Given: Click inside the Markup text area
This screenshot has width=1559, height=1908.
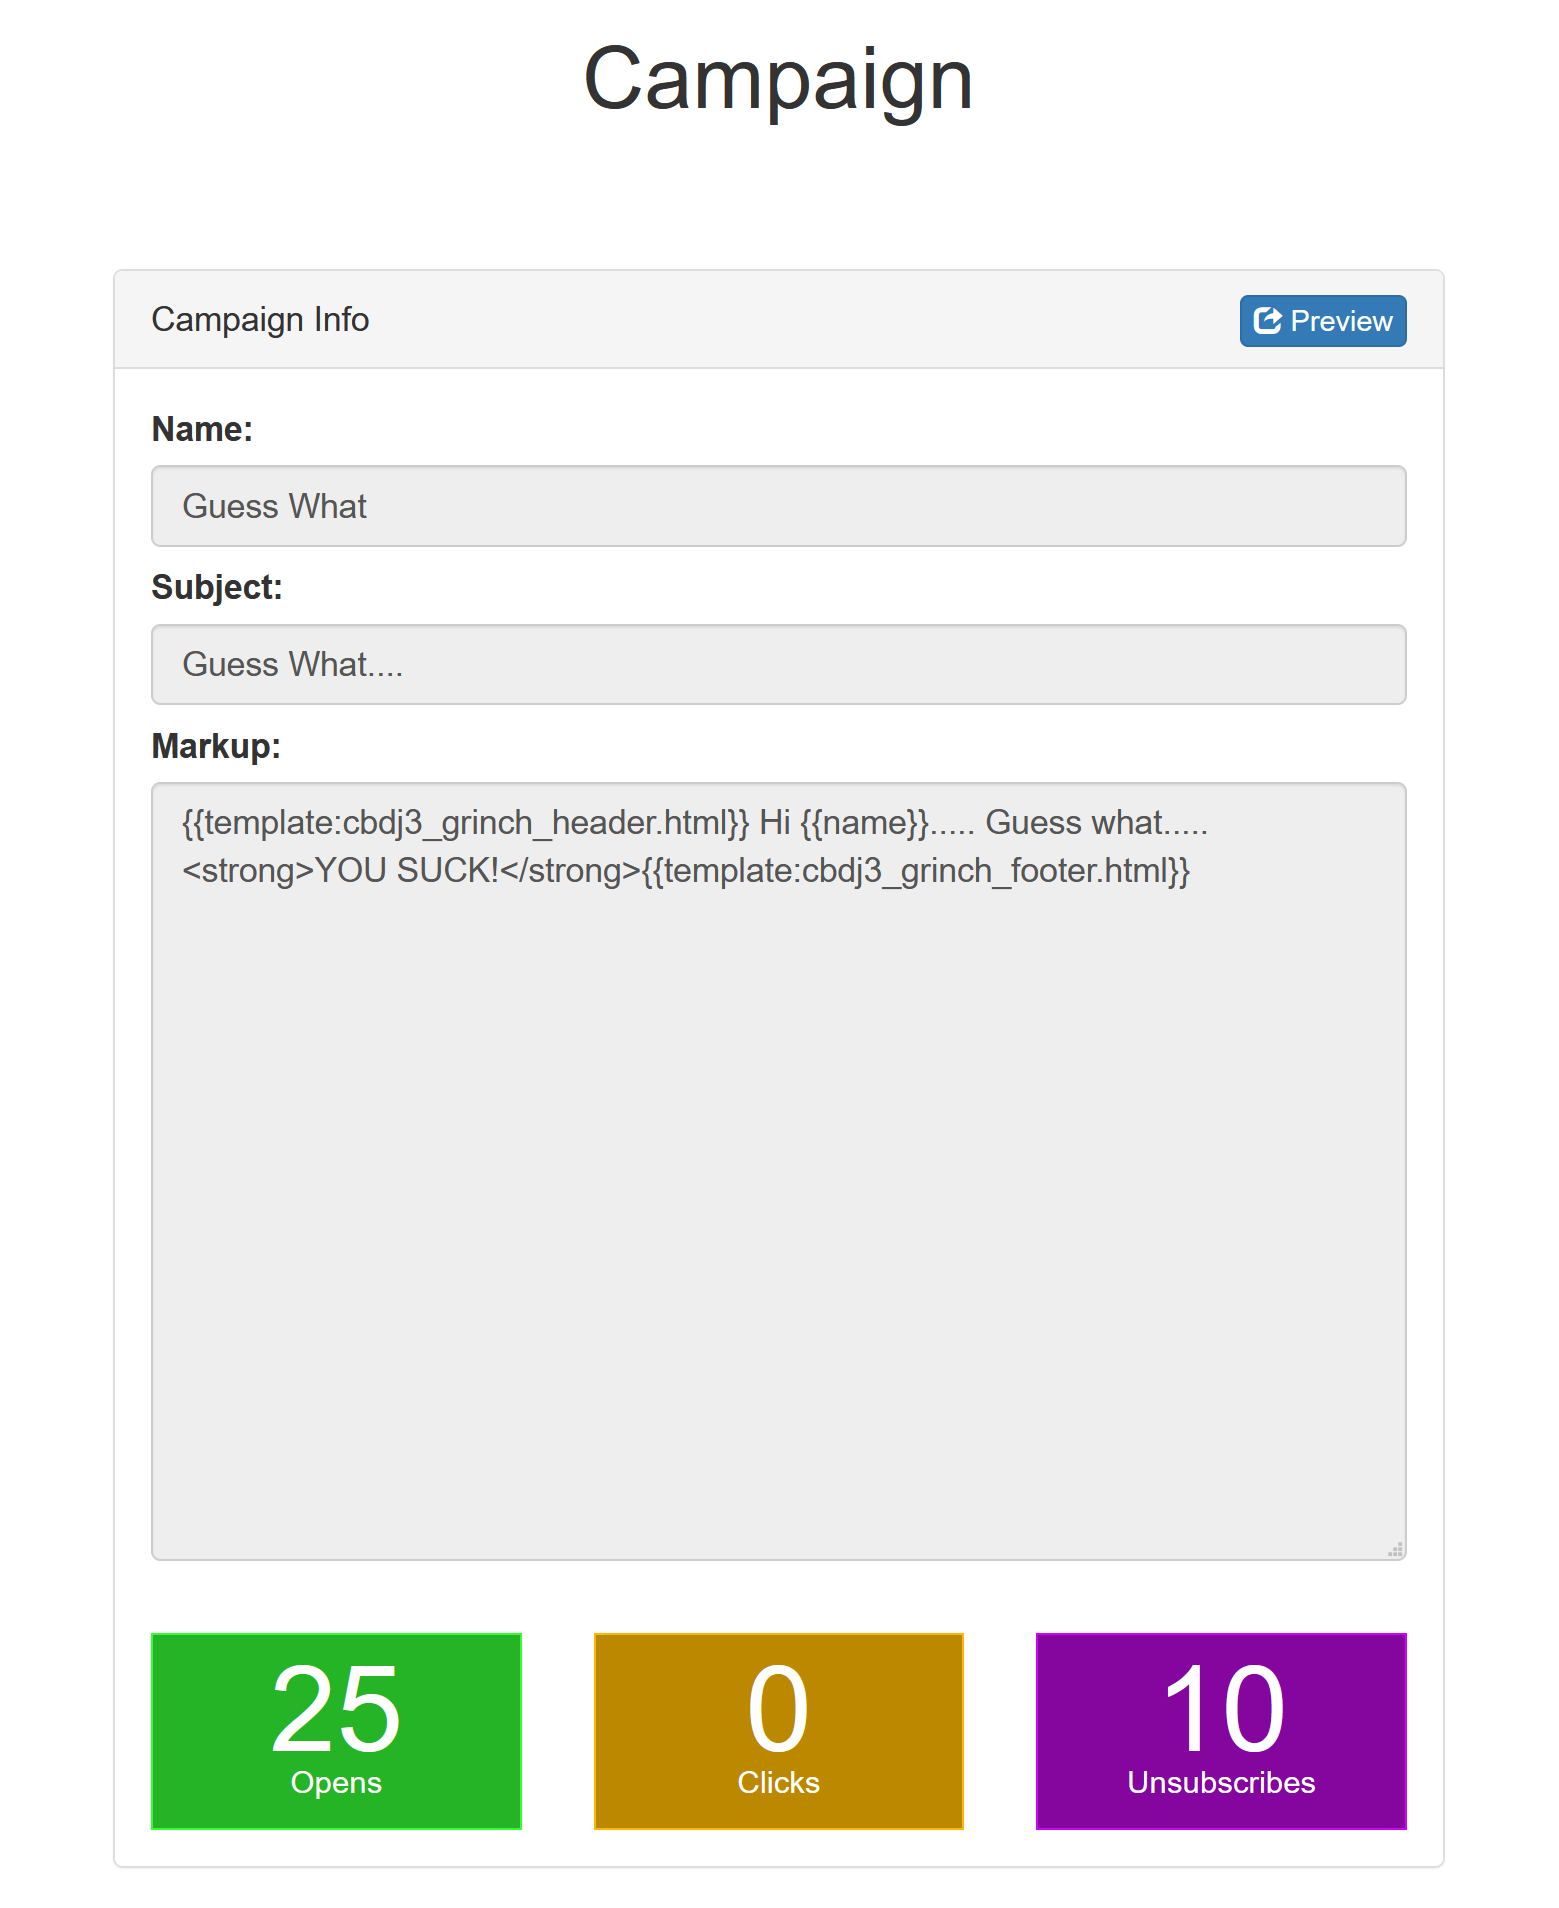Looking at the screenshot, I should tap(777, 1170).
